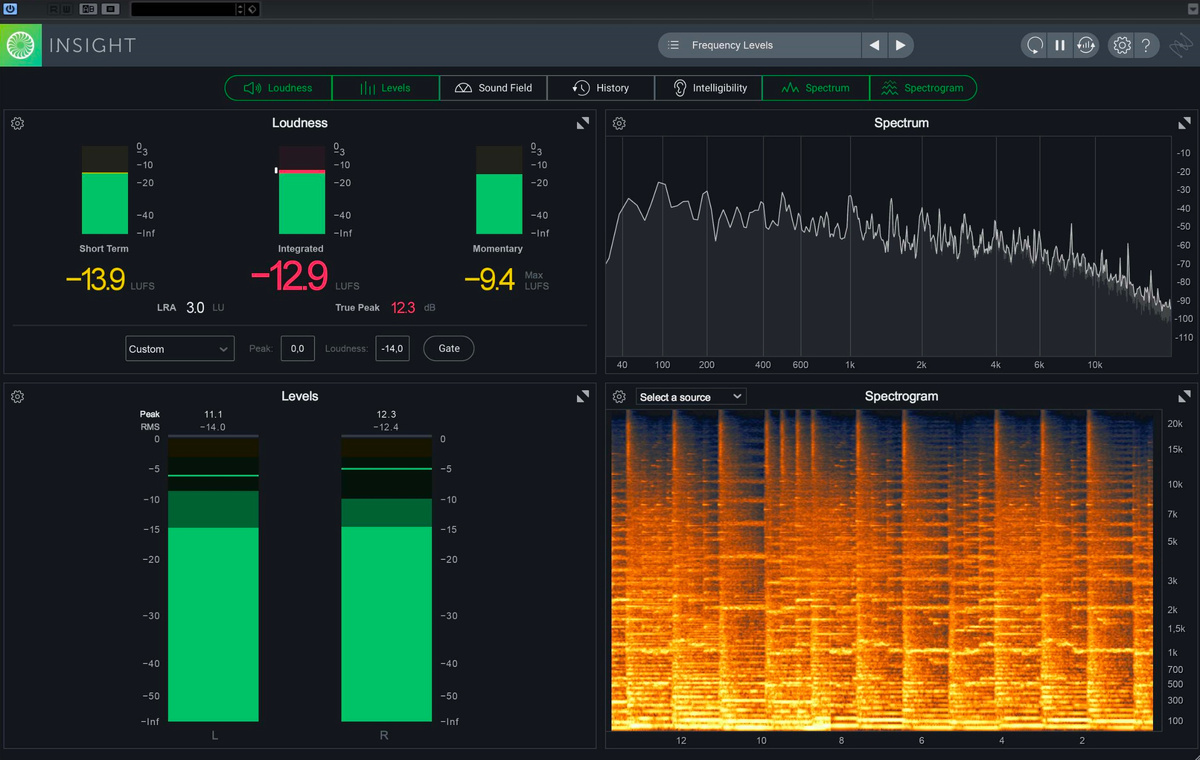Screen dimensions: 1200x760
Task: Click the reset meters circular arrow icon
Action: 1034,45
